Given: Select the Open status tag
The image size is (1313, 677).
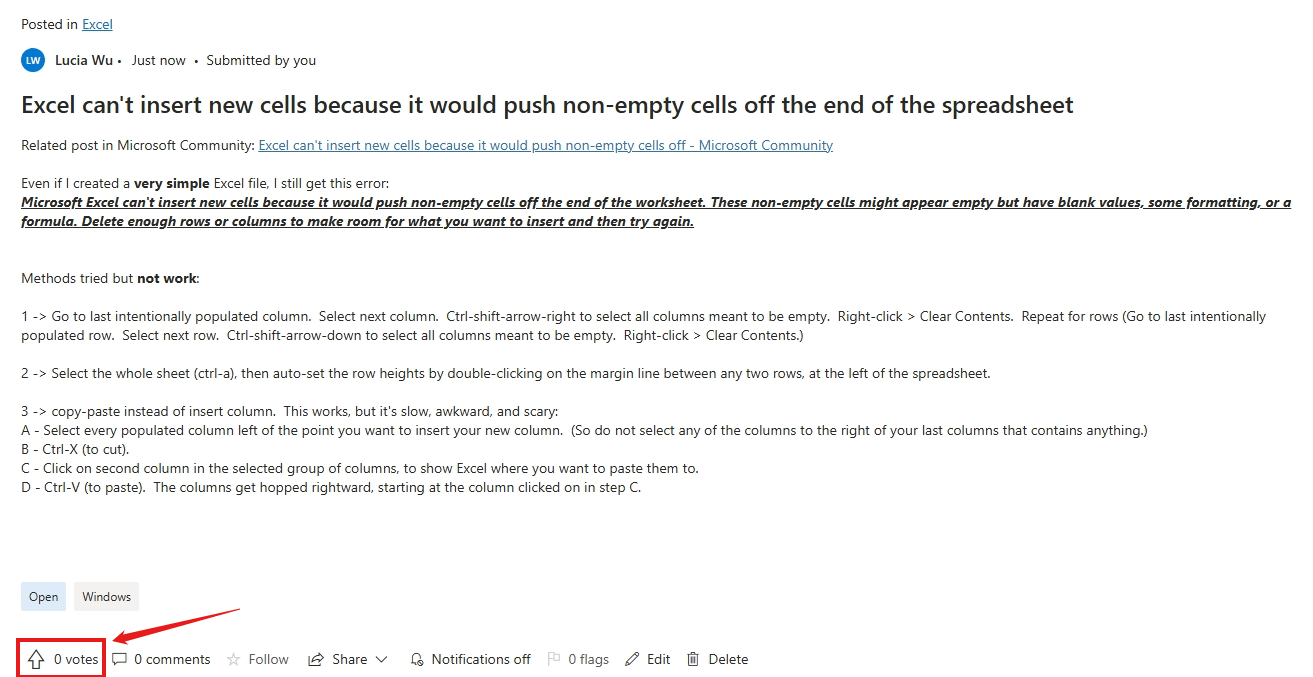Looking at the screenshot, I should tap(43, 597).
